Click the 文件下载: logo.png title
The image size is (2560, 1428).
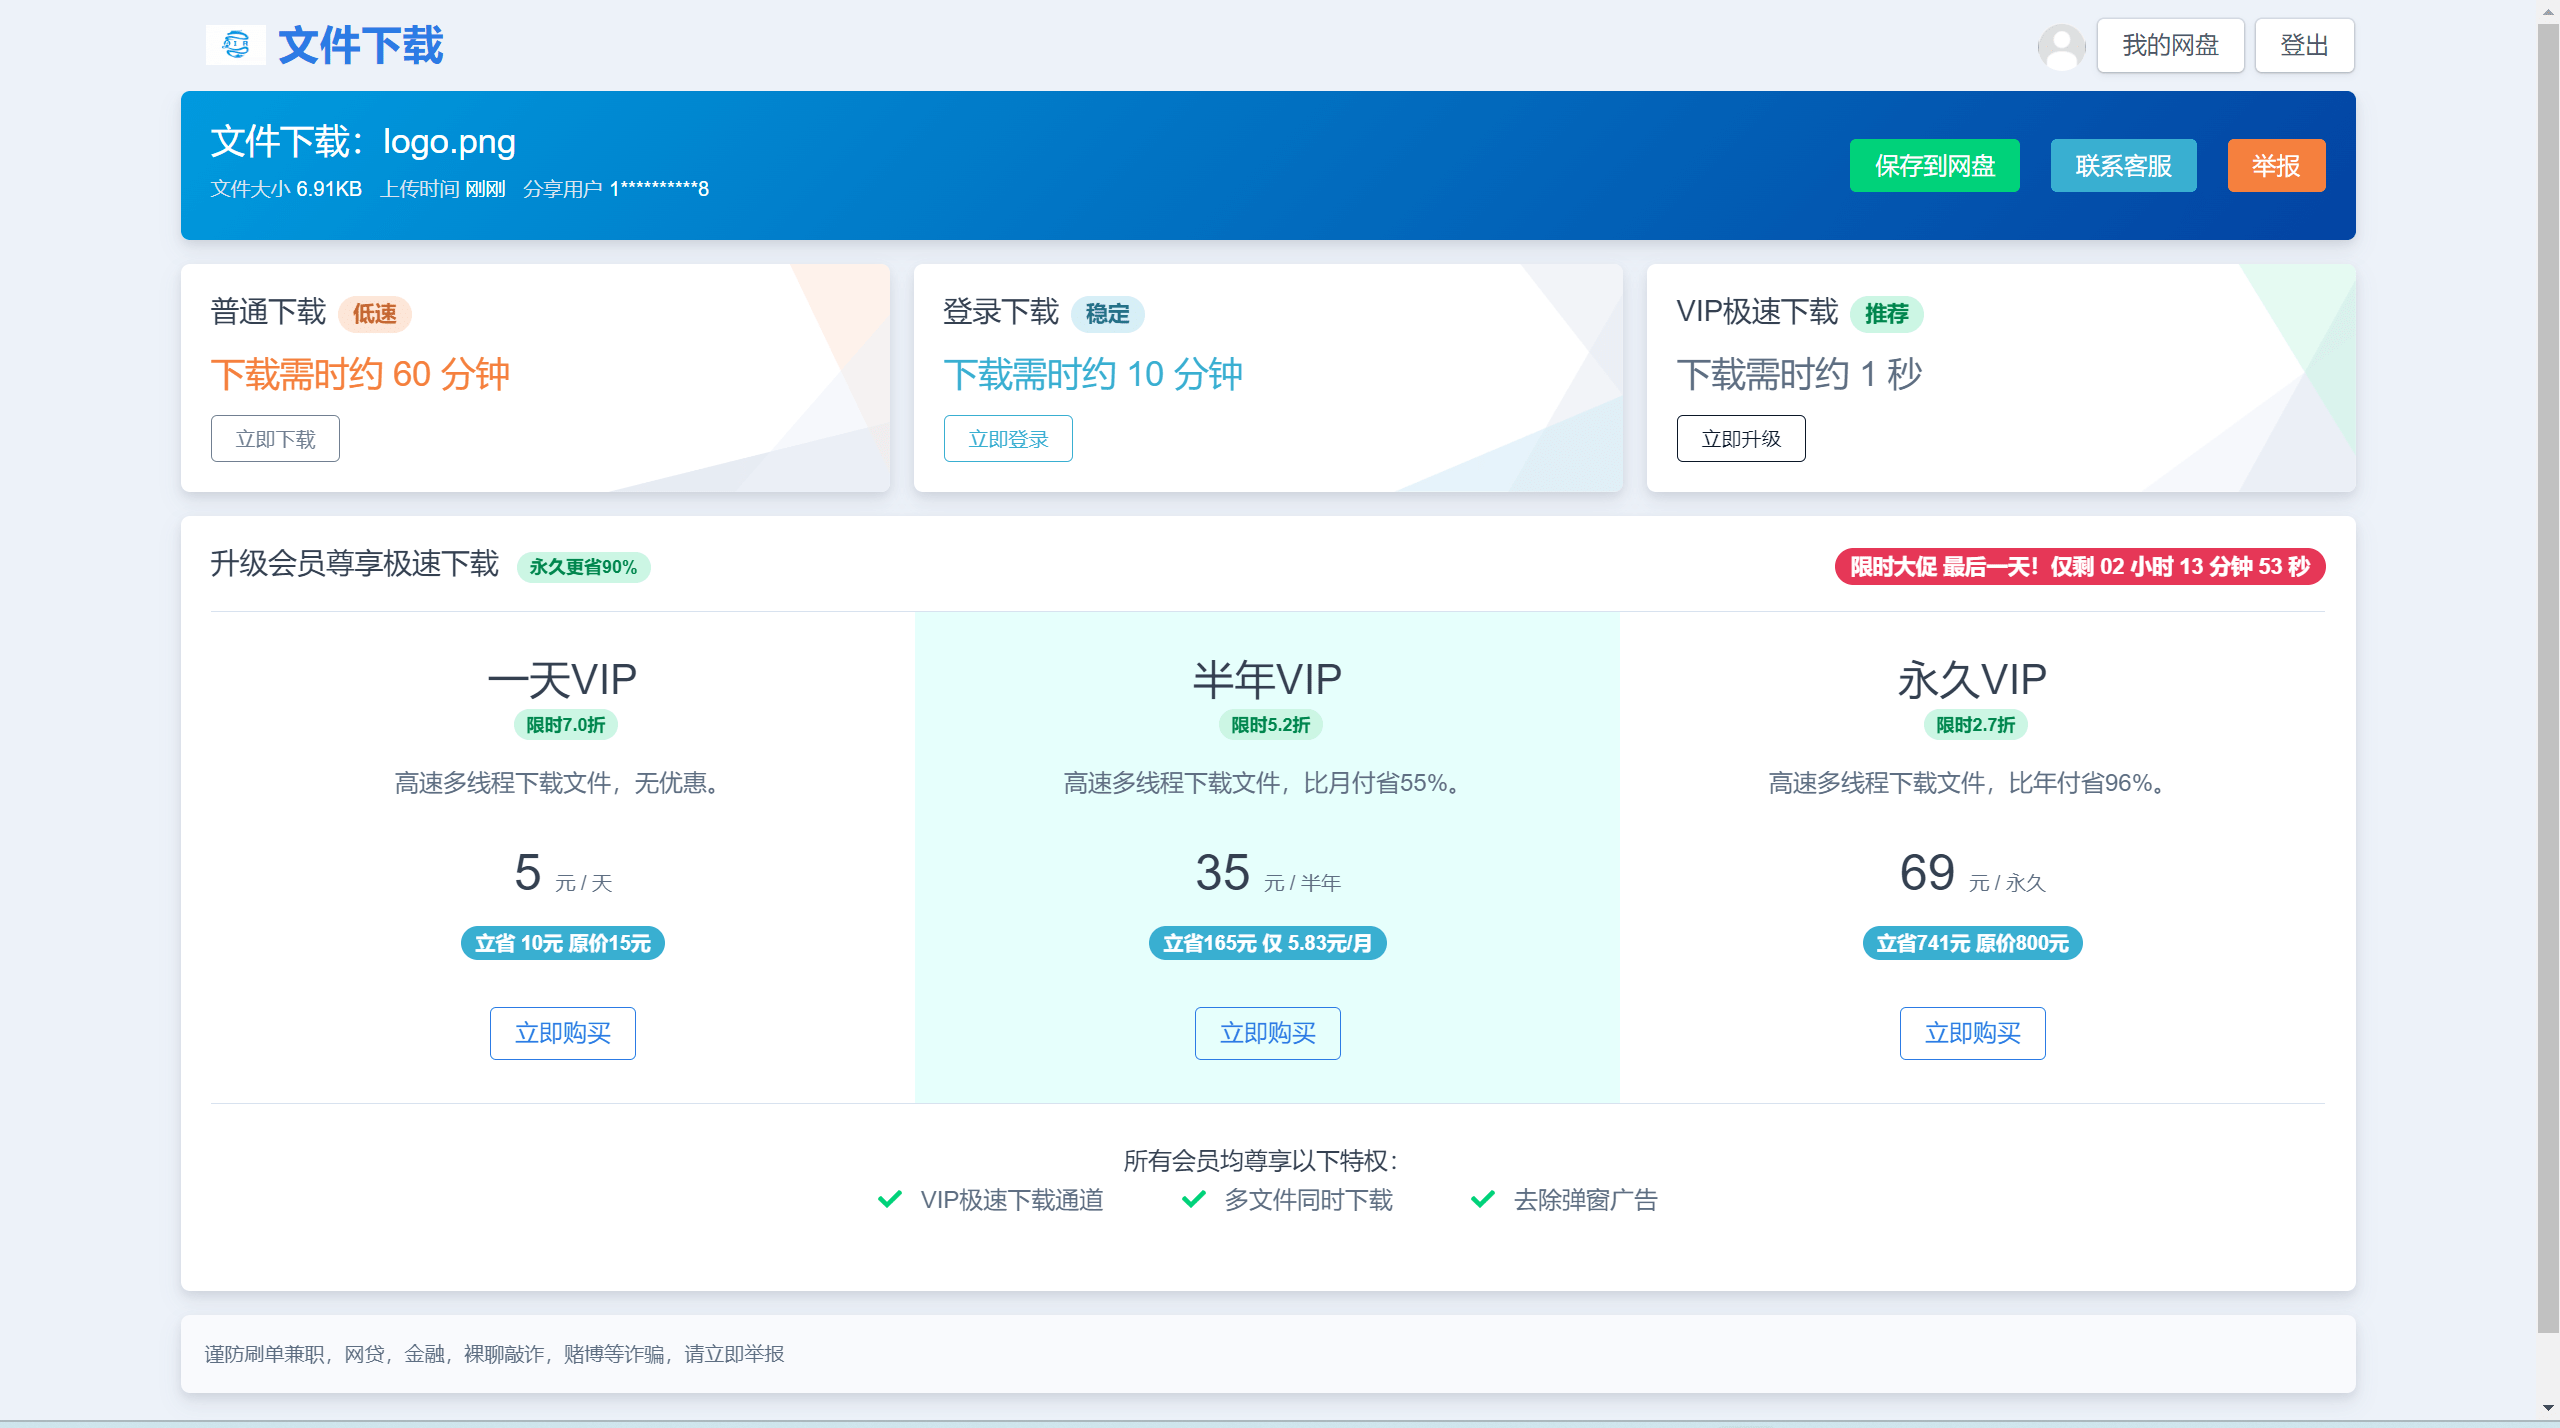point(363,141)
